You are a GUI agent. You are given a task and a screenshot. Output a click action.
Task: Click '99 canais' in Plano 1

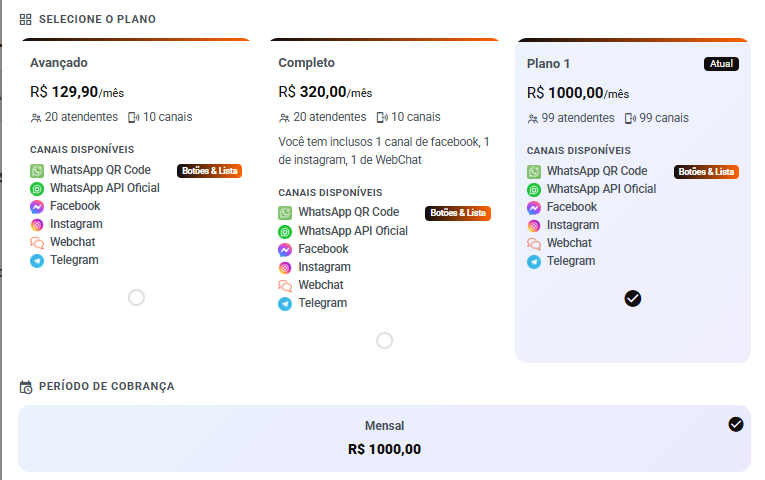coord(664,118)
